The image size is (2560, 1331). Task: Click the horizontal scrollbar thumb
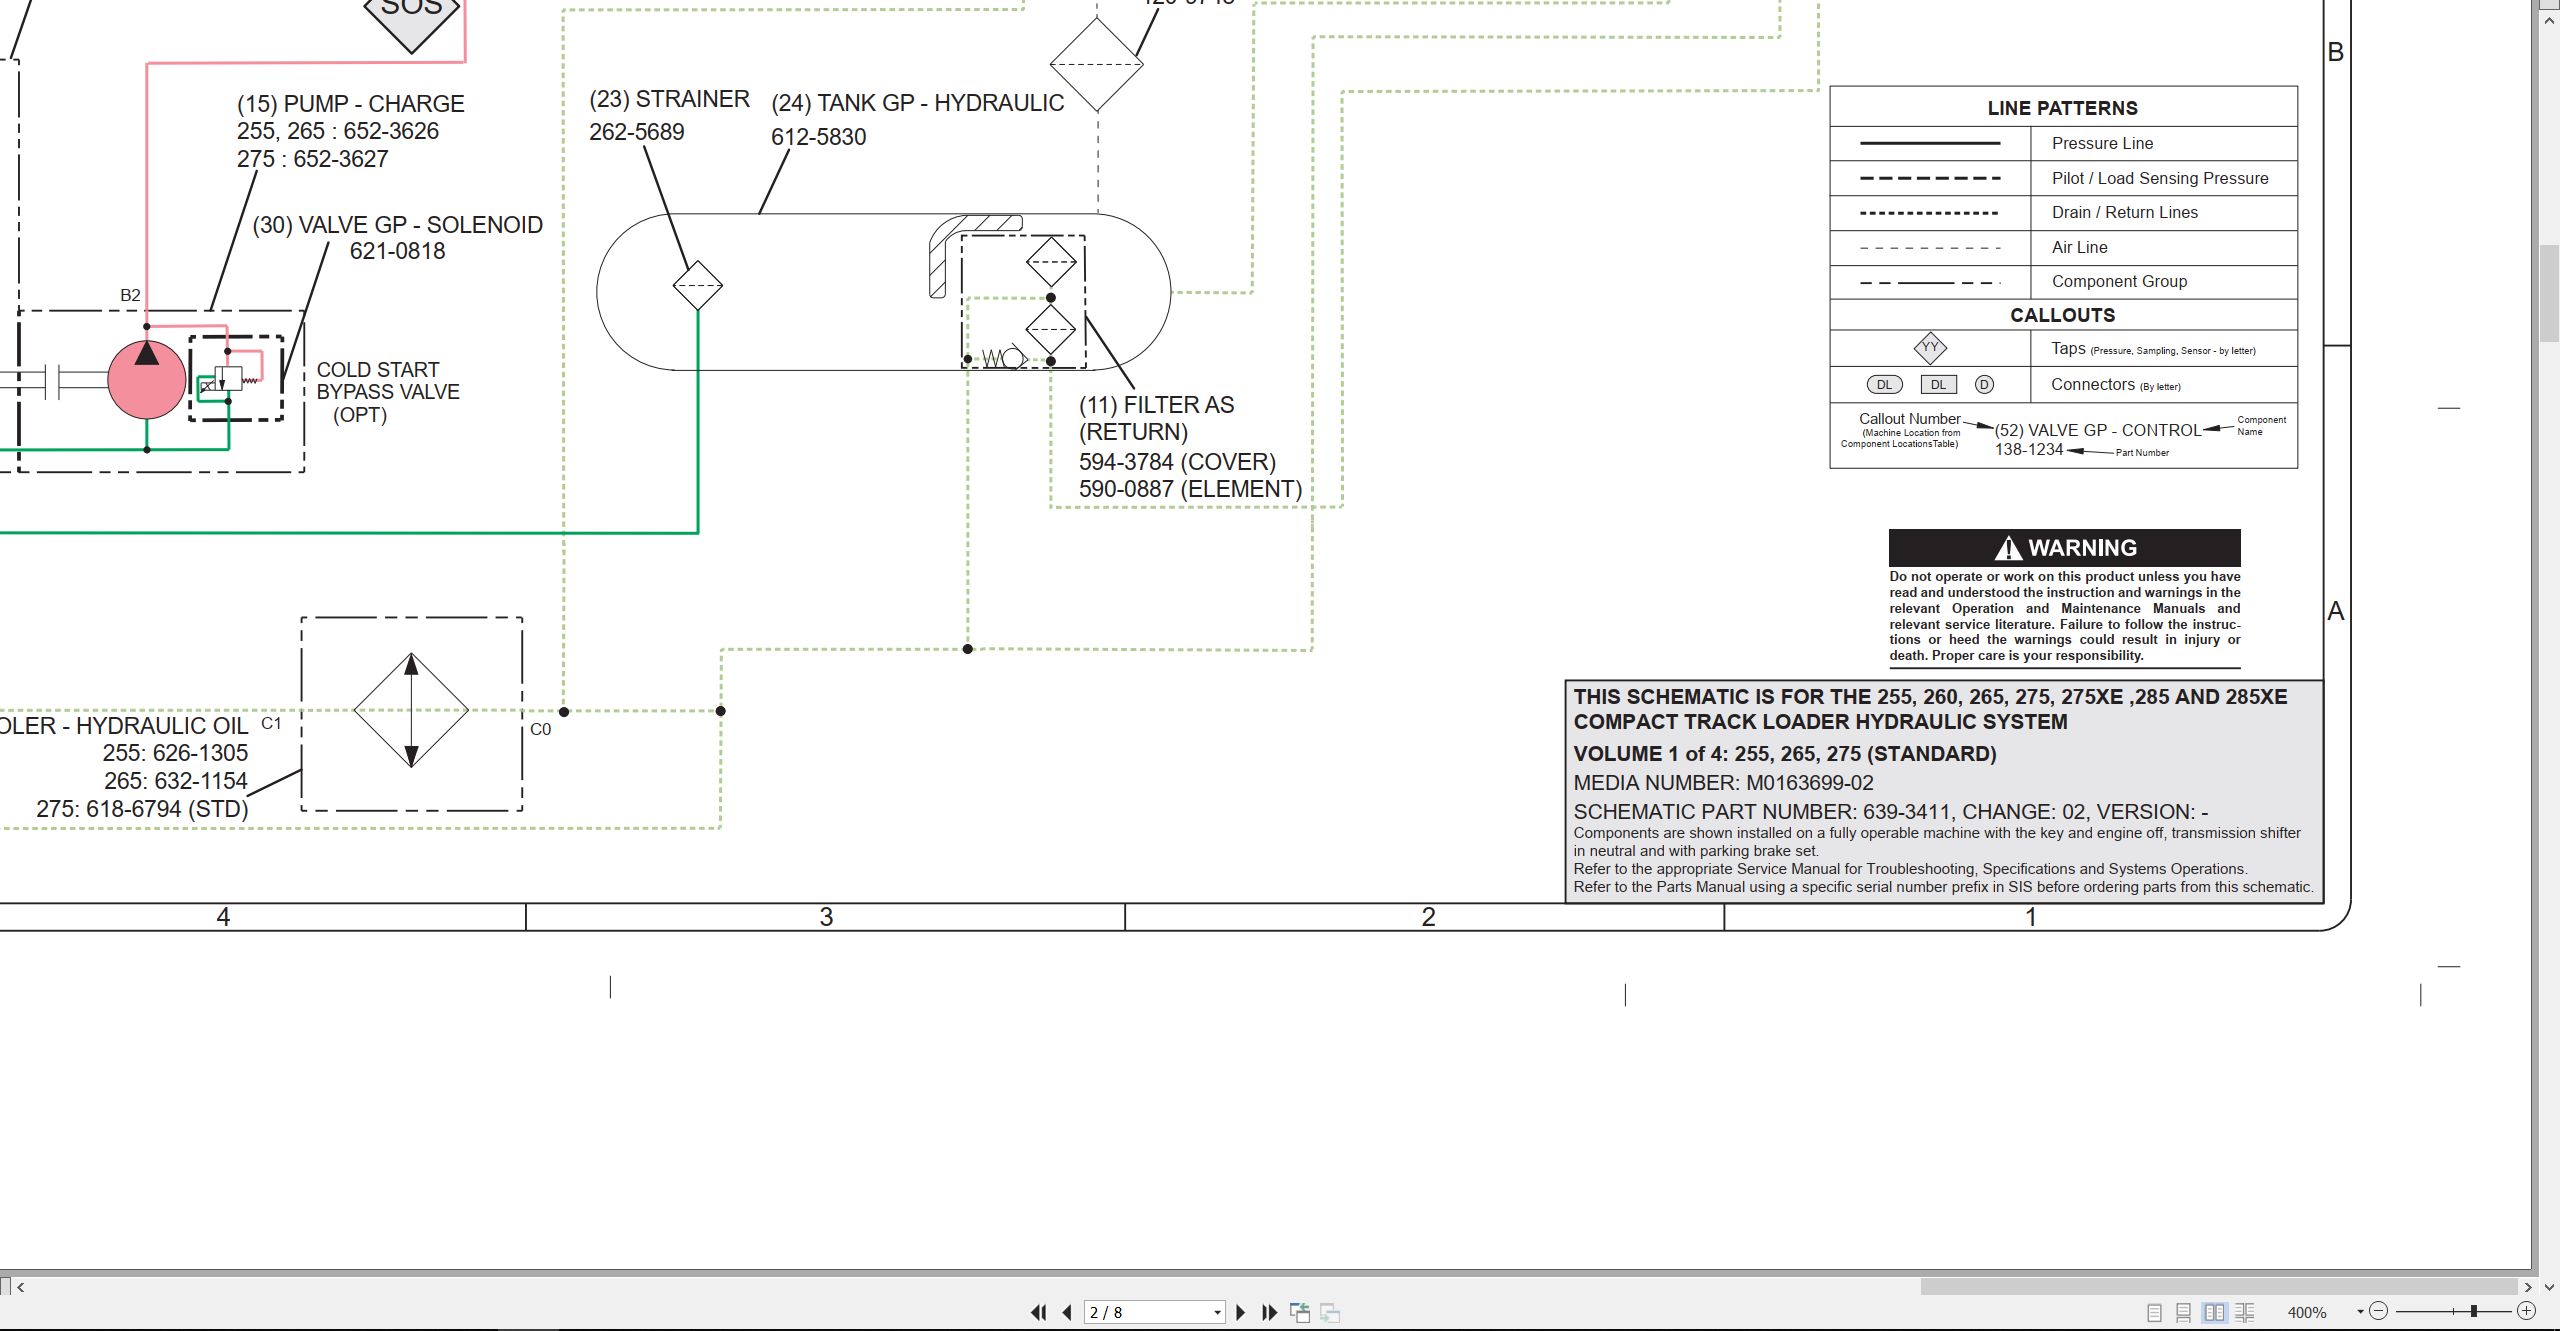click(x=2218, y=1287)
